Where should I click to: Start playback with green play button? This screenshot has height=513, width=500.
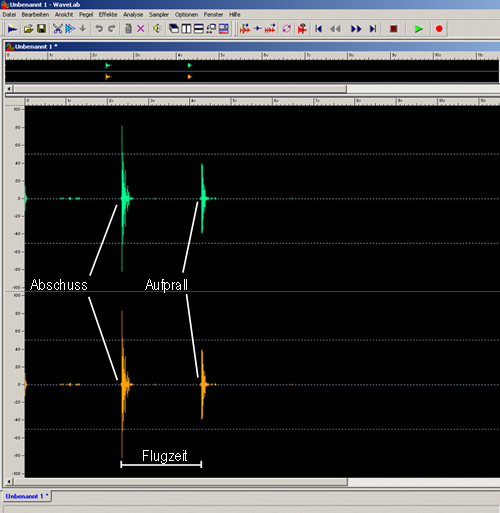419,29
